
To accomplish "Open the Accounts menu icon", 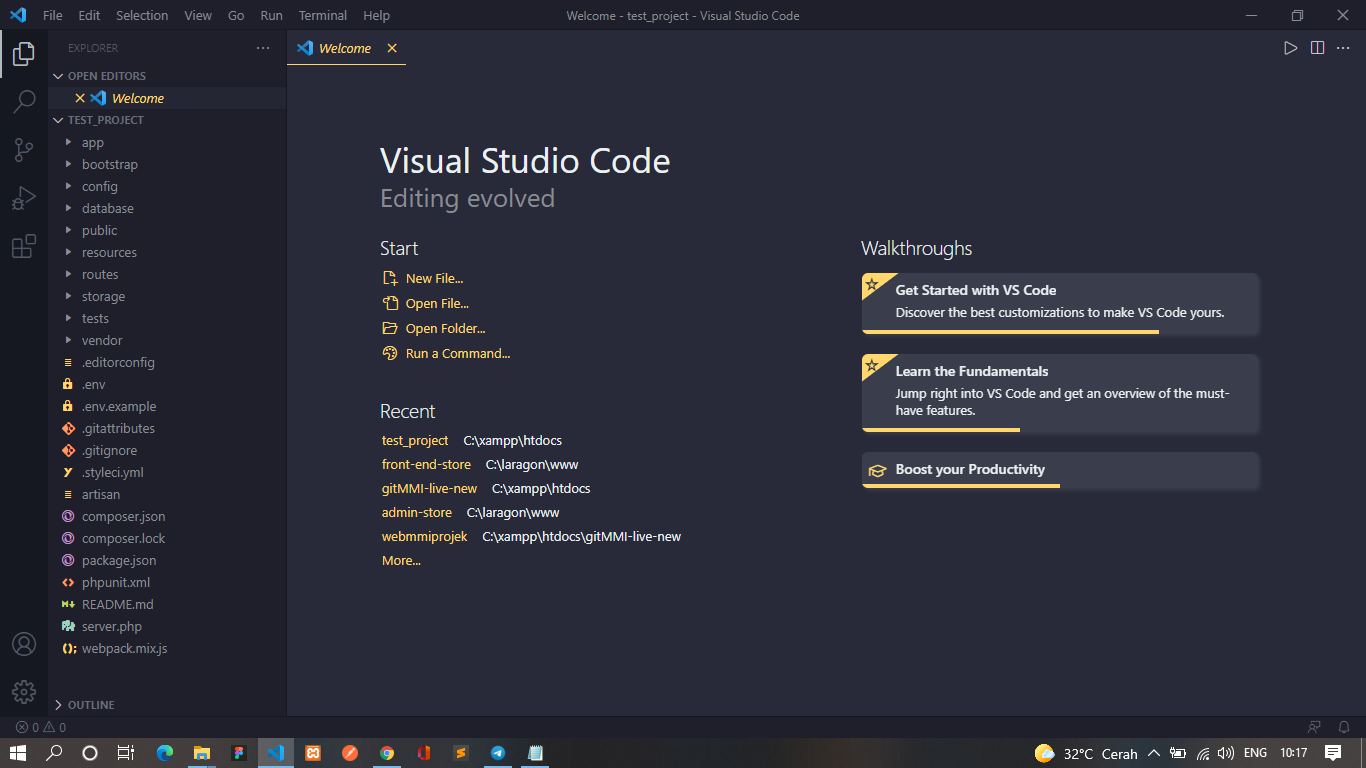I will pyautogui.click(x=24, y=644).
